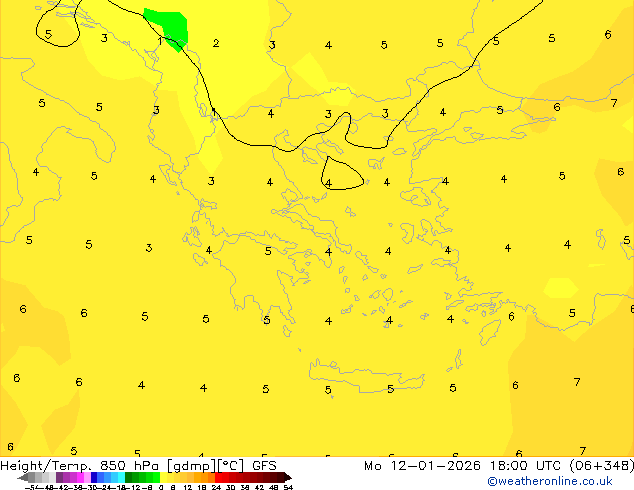Click the 24 label under the color scale

(216, 487)
